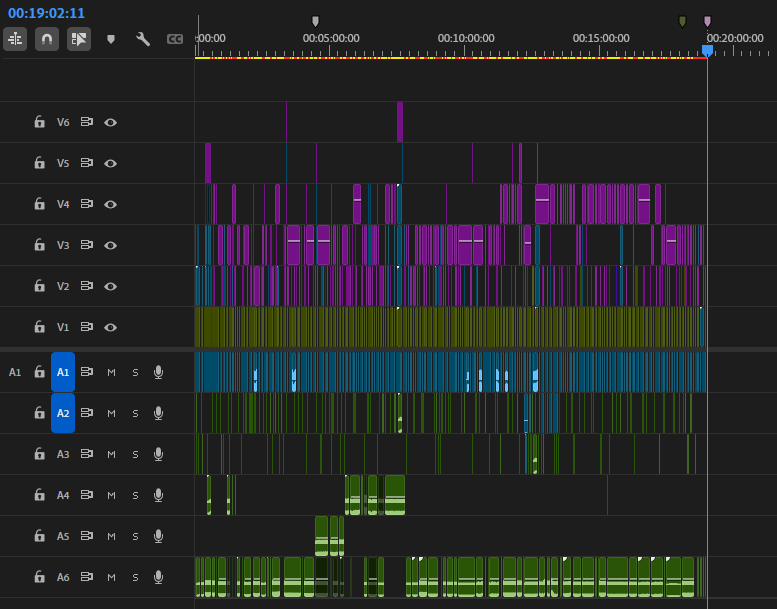Toggle A2 track targeting button
The width and height of the screenshot is (777, 609).
pos(63,413)
